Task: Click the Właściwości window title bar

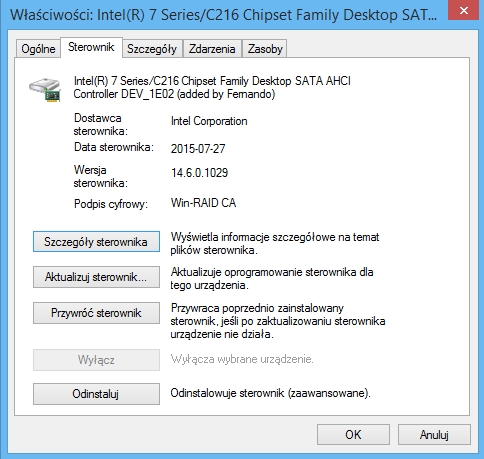Action: [x=223, y=15]
